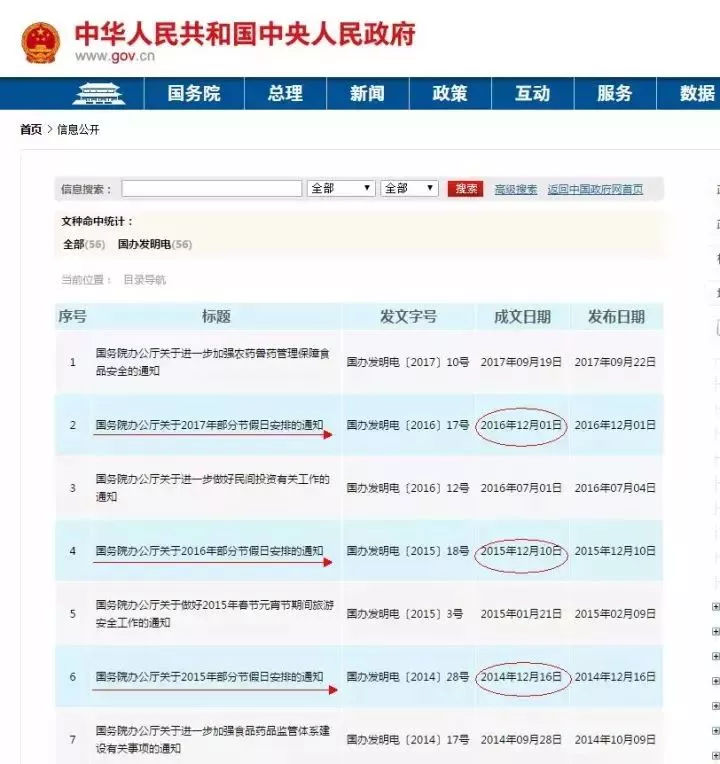
Task: Open the 2017年部分节假日安排 notice
Action: point(209,425)
